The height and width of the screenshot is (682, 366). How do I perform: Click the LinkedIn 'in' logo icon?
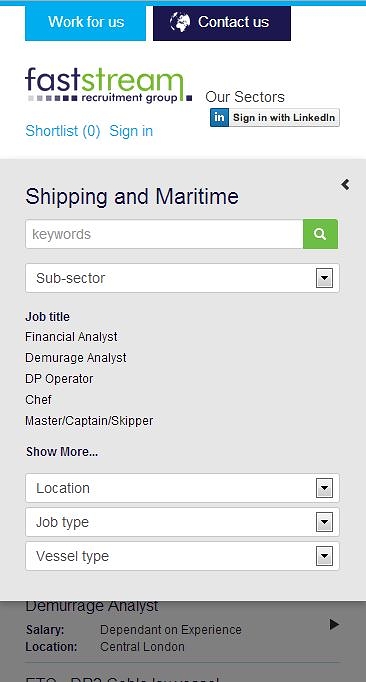pos(219,117)
